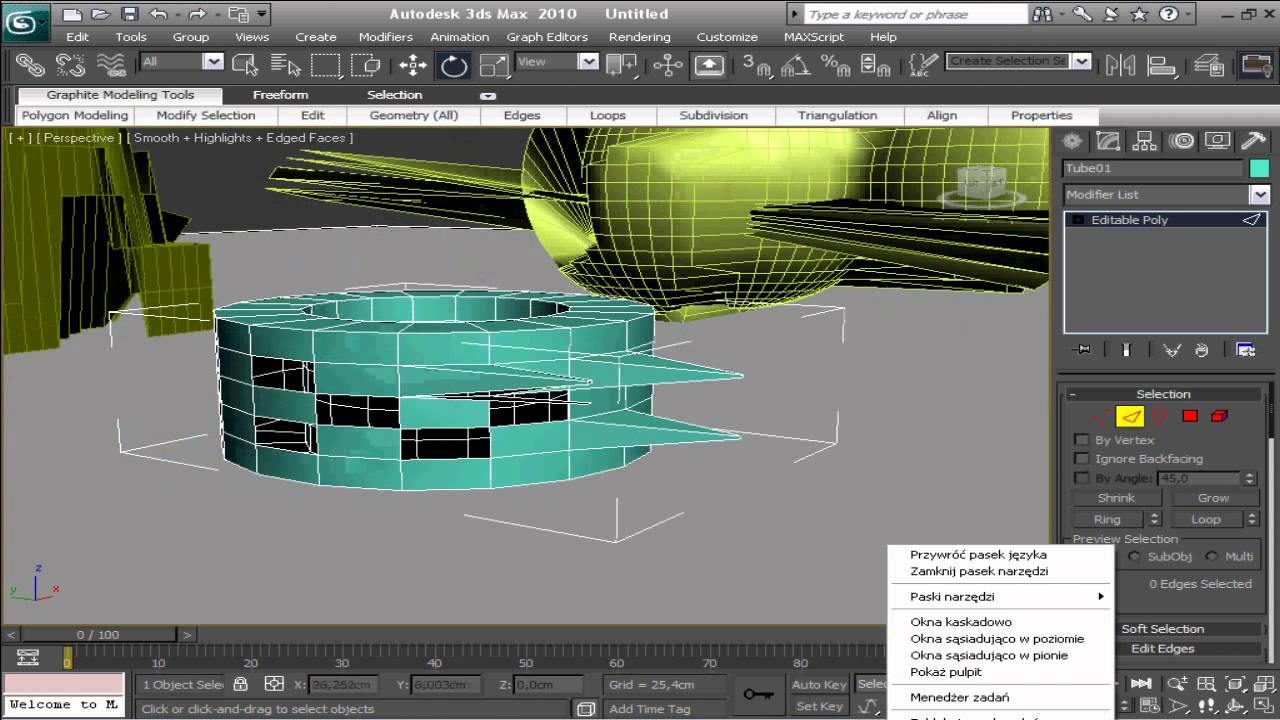Click Configure Modifier Sets icon
This screenshot has width=1280, height=720.
click(1245, 350)
